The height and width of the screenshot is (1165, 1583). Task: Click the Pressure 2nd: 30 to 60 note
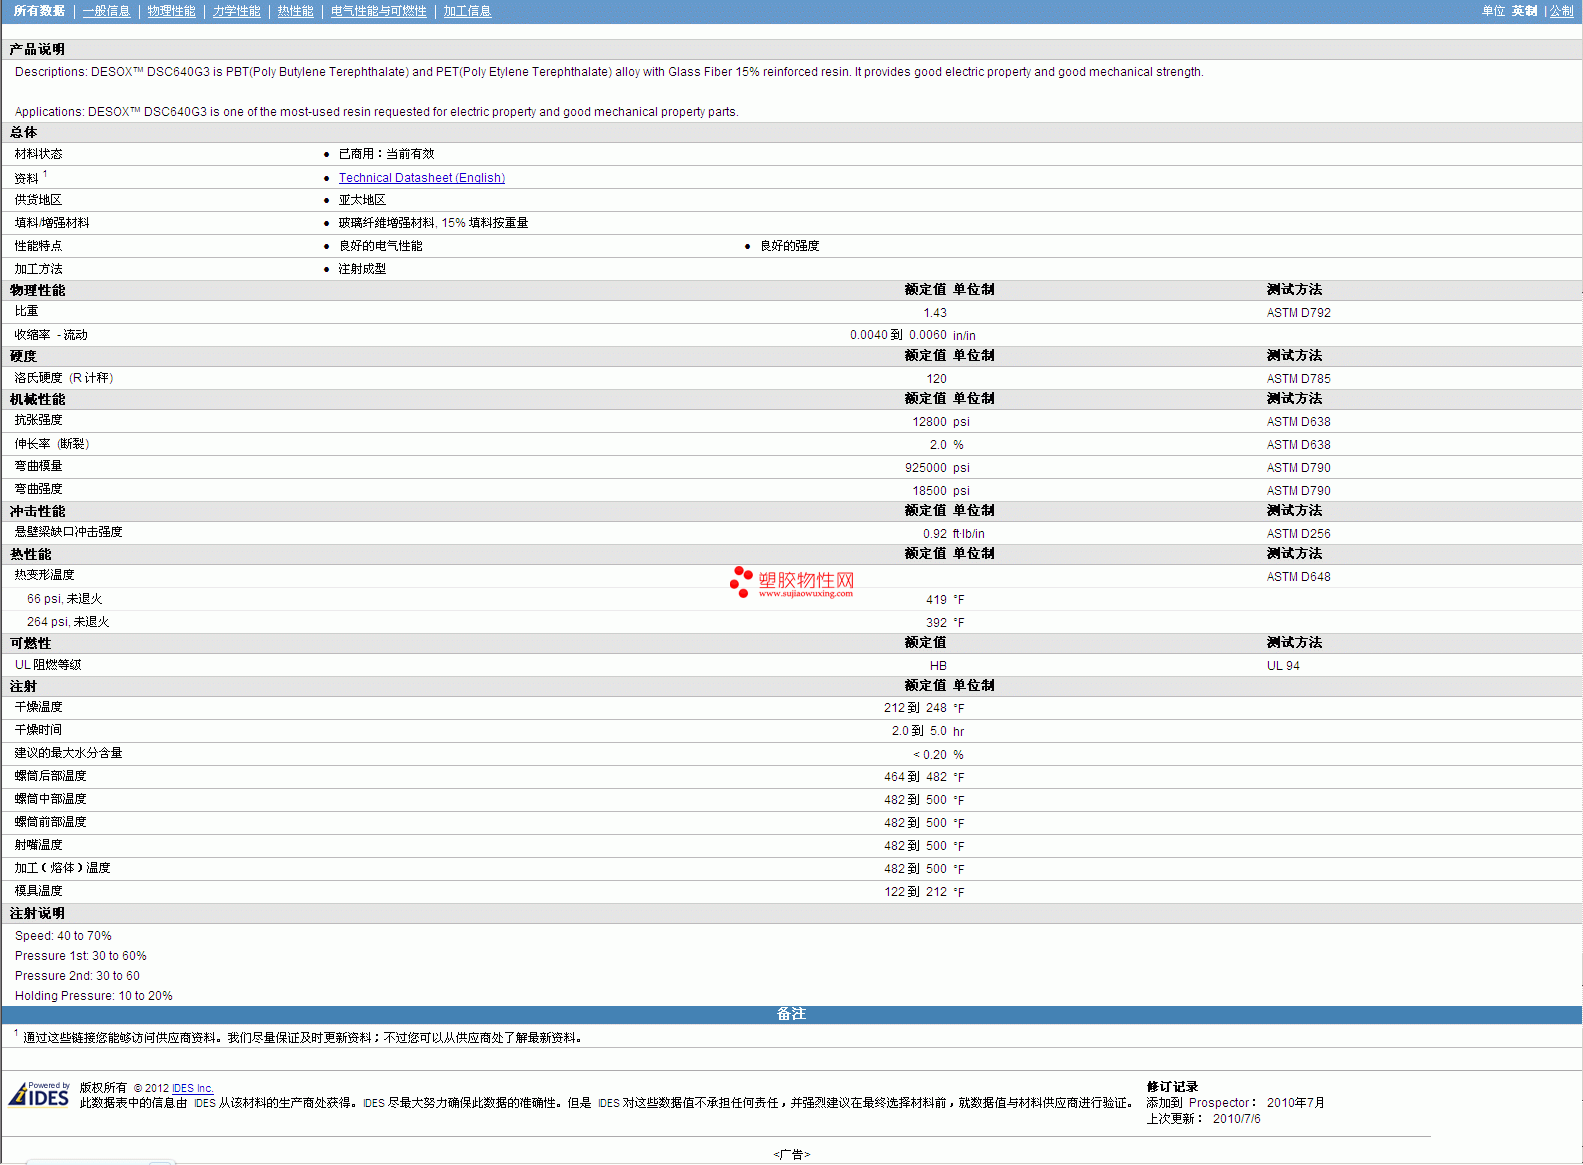[x=77, y=976]
